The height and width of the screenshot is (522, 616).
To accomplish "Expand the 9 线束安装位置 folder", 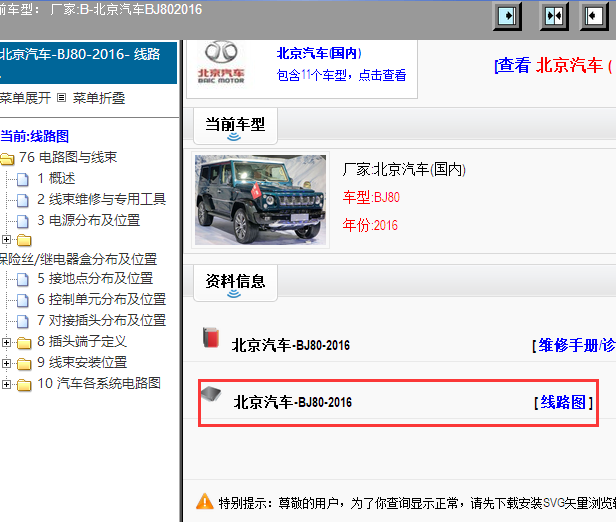I will click(6, 363).
